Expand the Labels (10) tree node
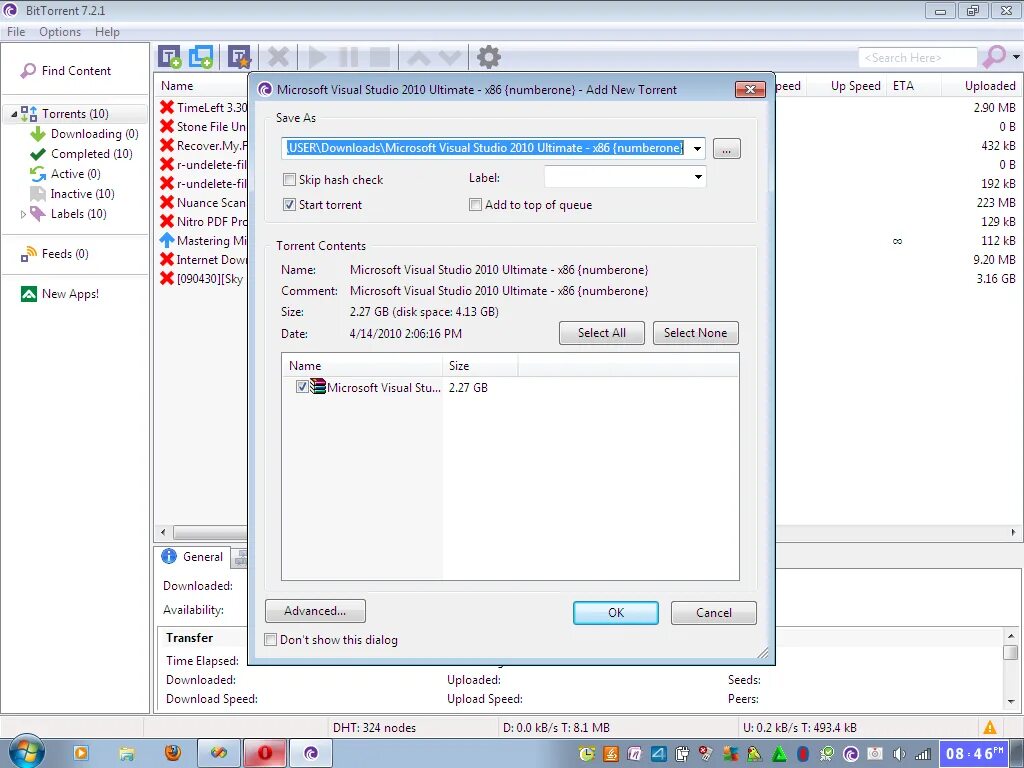1024x768 pixels. (23, 214)
